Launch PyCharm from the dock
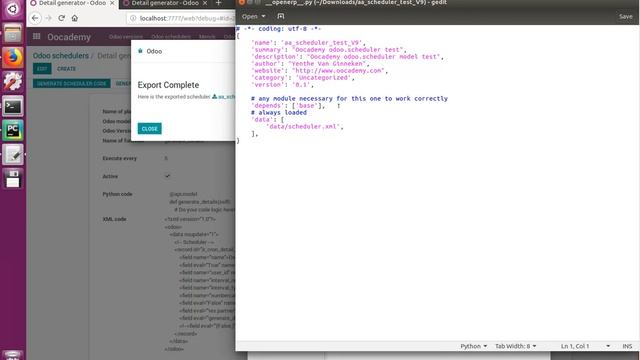This screenshot has height=360, width=640. (12, 131)
